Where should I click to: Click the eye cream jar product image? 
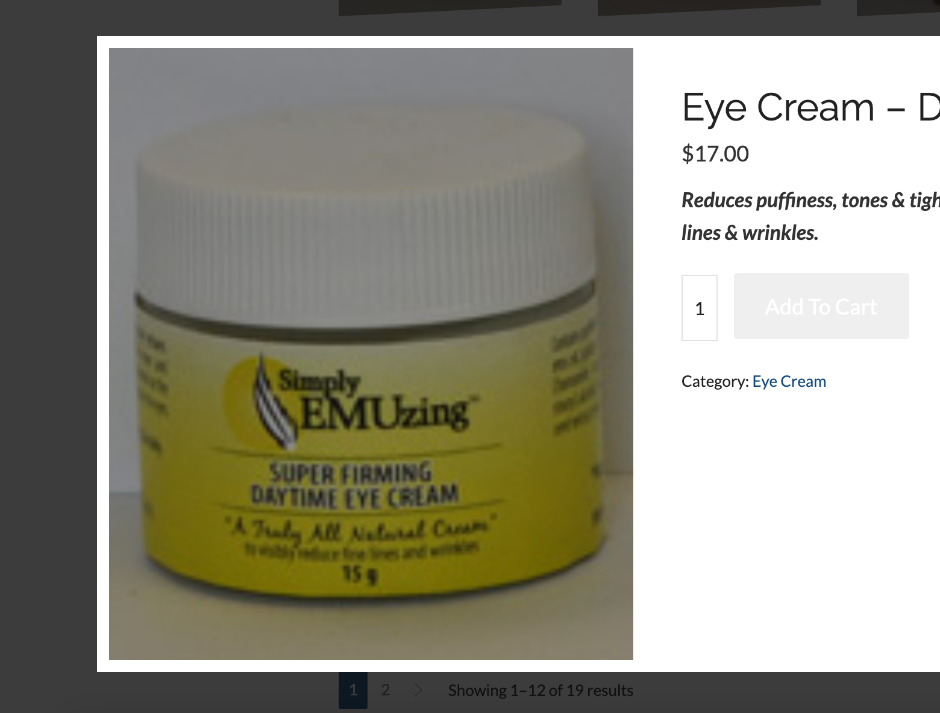pyautogui.click(x=370, y=354)
